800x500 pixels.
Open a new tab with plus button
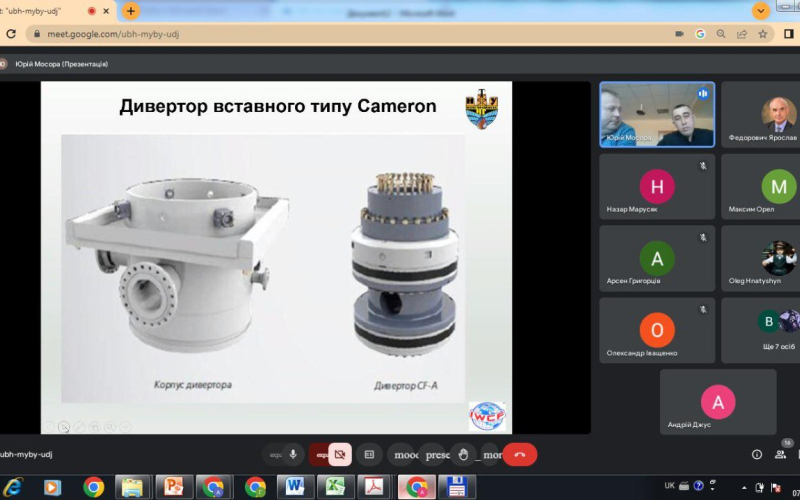point(131,11)
